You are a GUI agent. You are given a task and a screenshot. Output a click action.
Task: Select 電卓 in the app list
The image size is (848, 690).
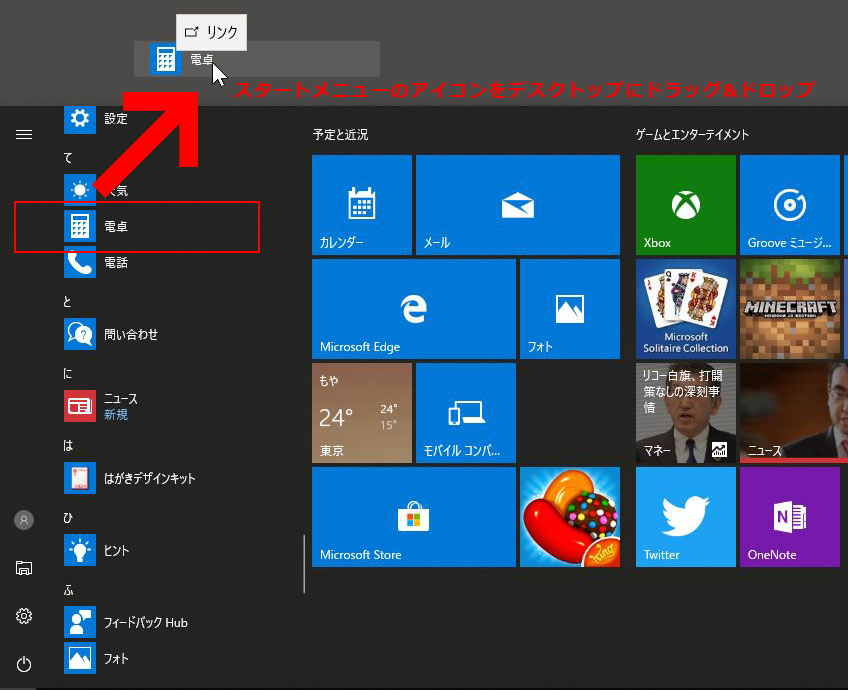pyautogui.click(x=116, y=227)
